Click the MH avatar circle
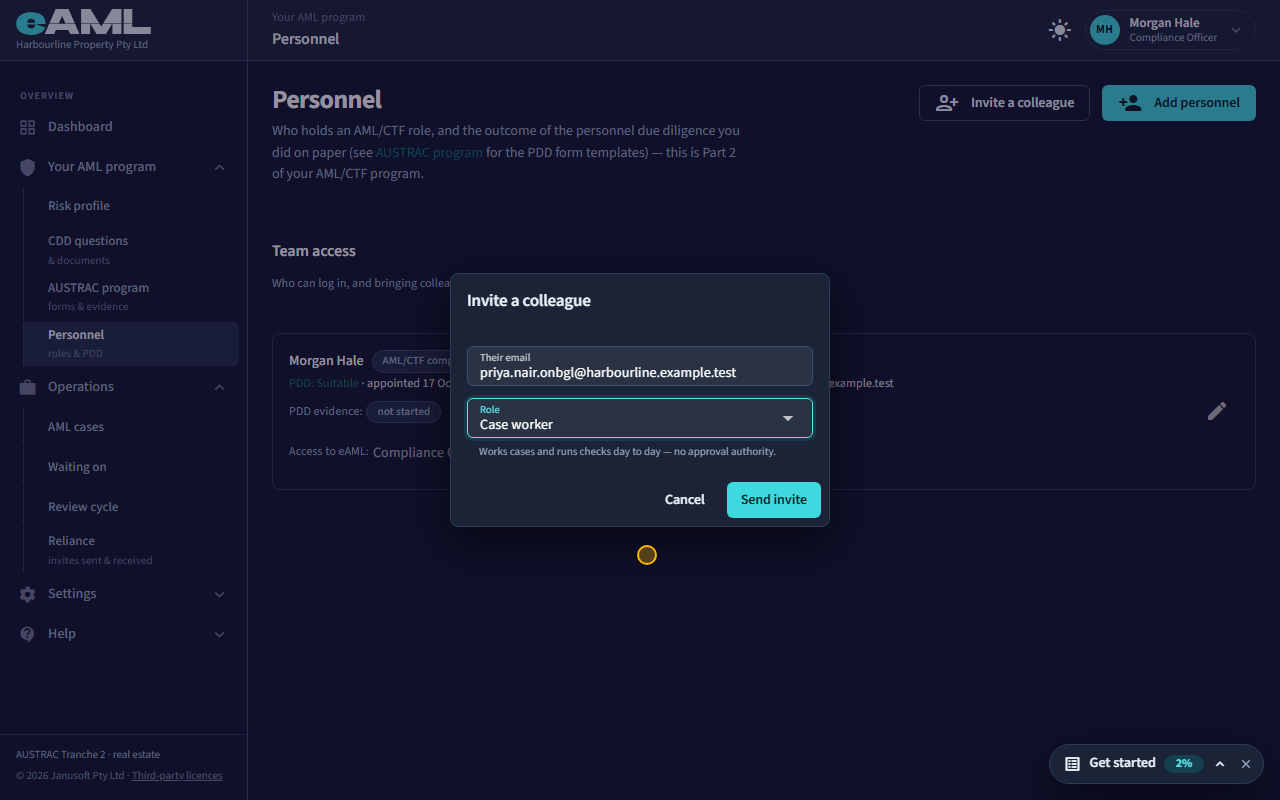The width and height of the screenshot is (1280, 800). (1104, 30)
